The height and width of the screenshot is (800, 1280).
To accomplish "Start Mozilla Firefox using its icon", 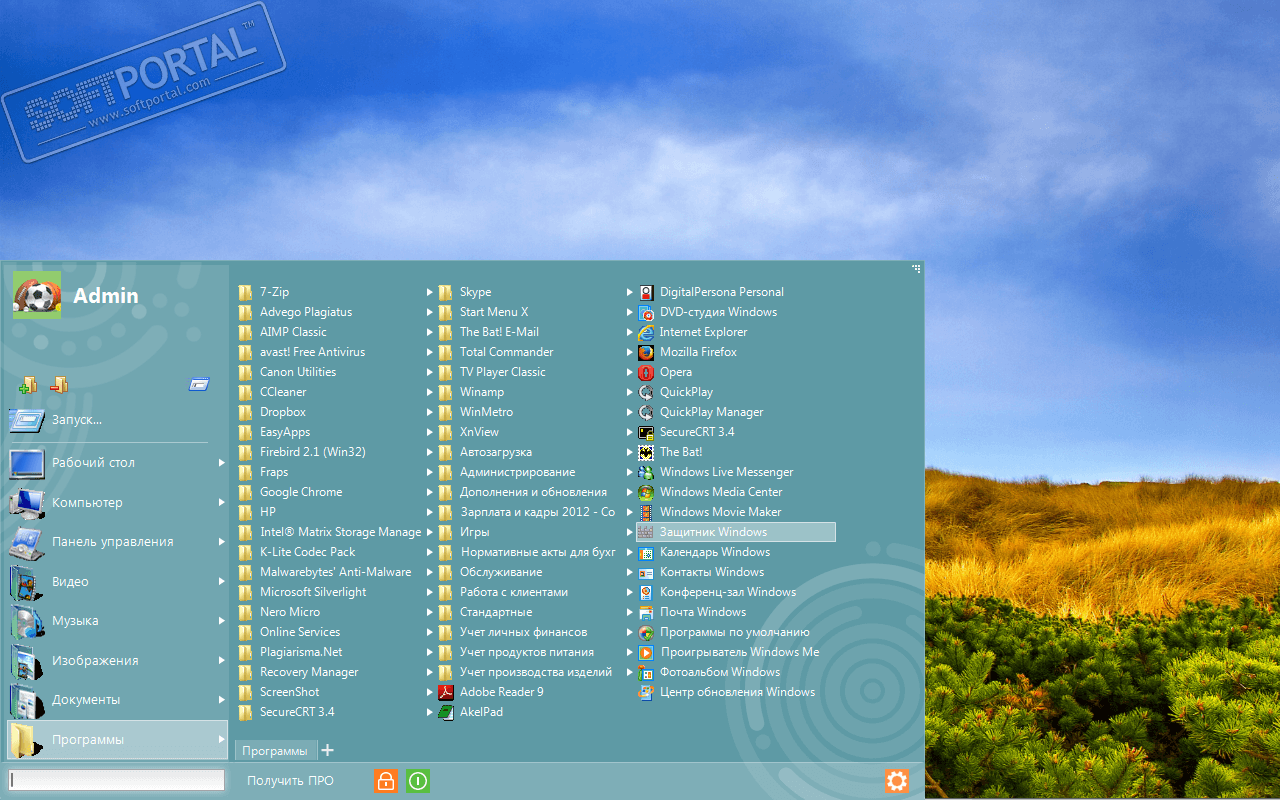I will [646, 352].
